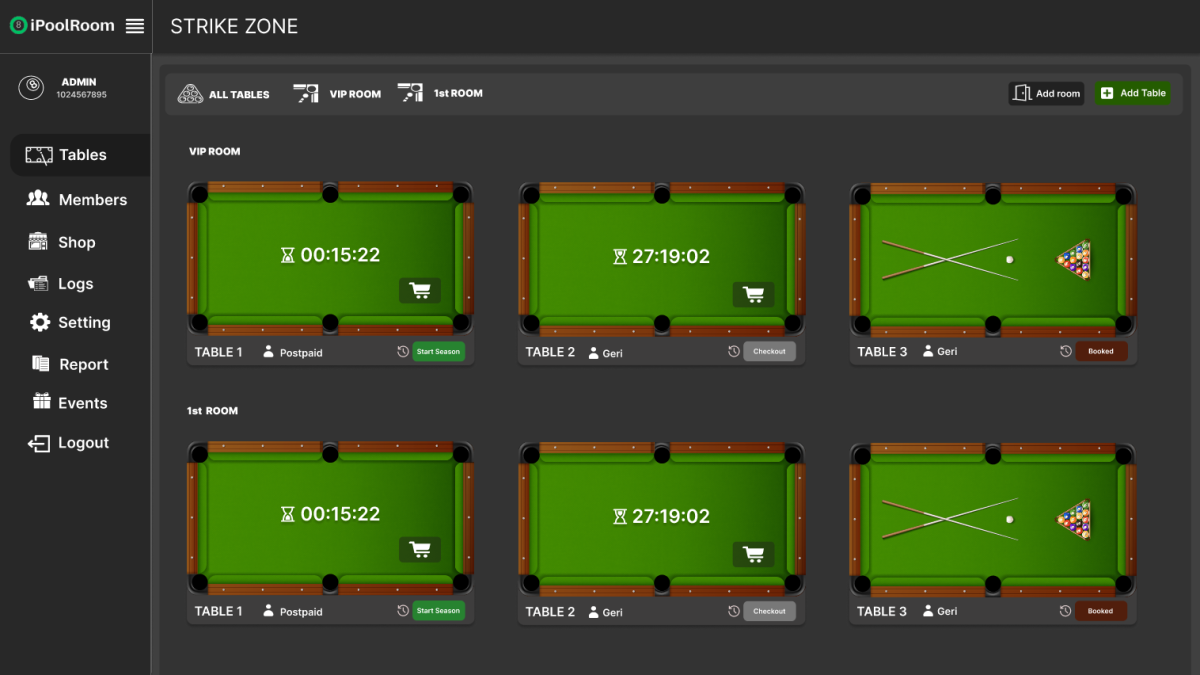Click the history icon on 1st Room Table 1

(402, 611)
